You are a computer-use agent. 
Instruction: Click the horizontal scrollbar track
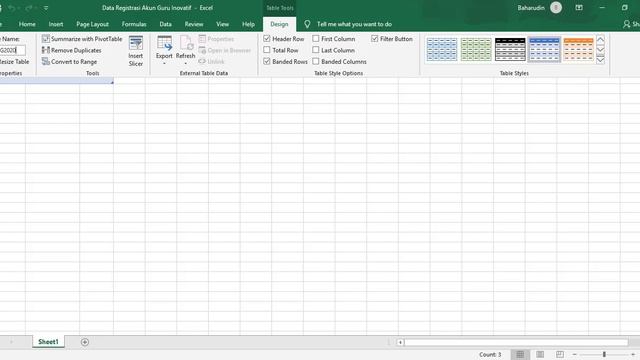pyautogui.click(x=516, y=342)
